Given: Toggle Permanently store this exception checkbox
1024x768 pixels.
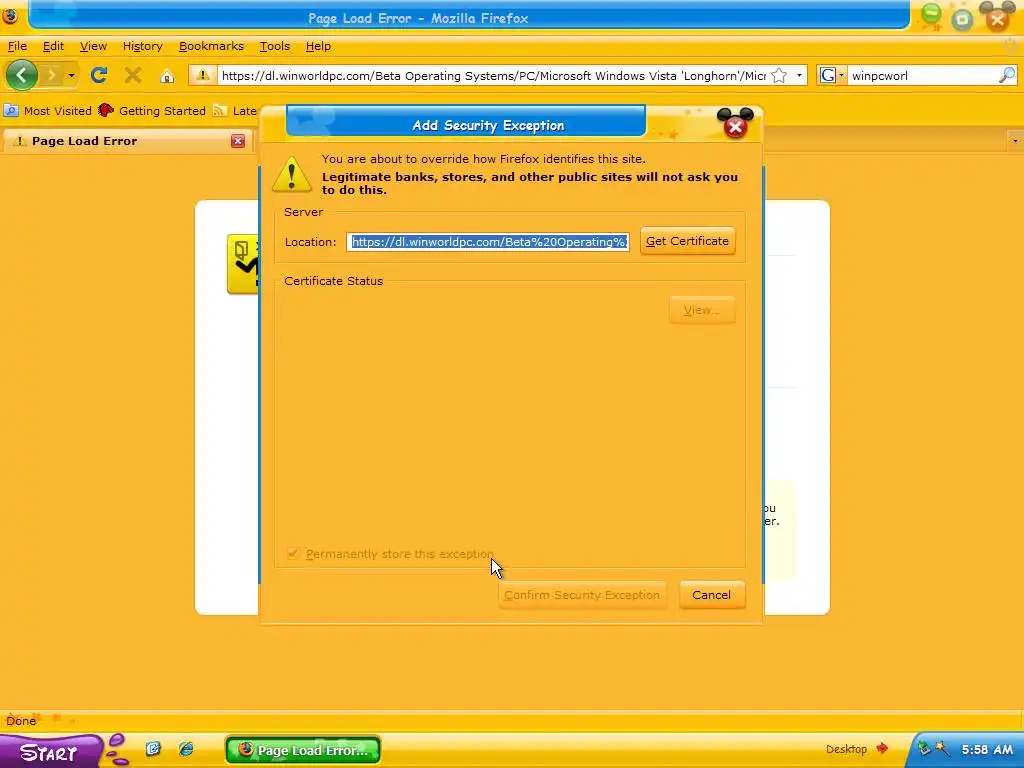Looking at the screenshot, I should 293,554.
